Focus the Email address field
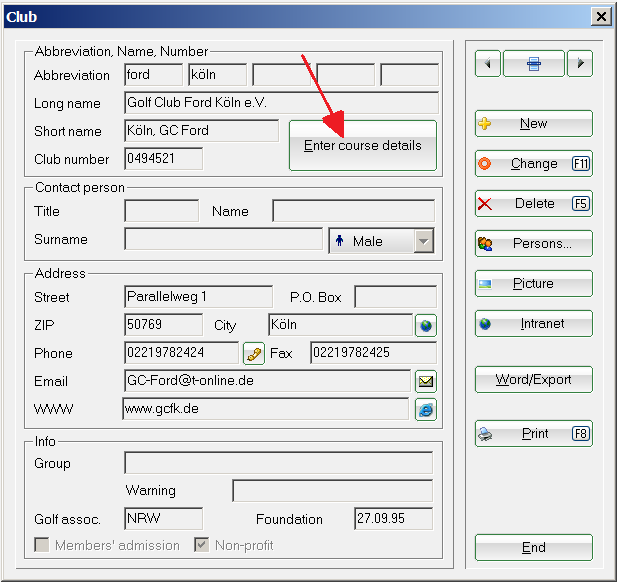 [267, 381]
